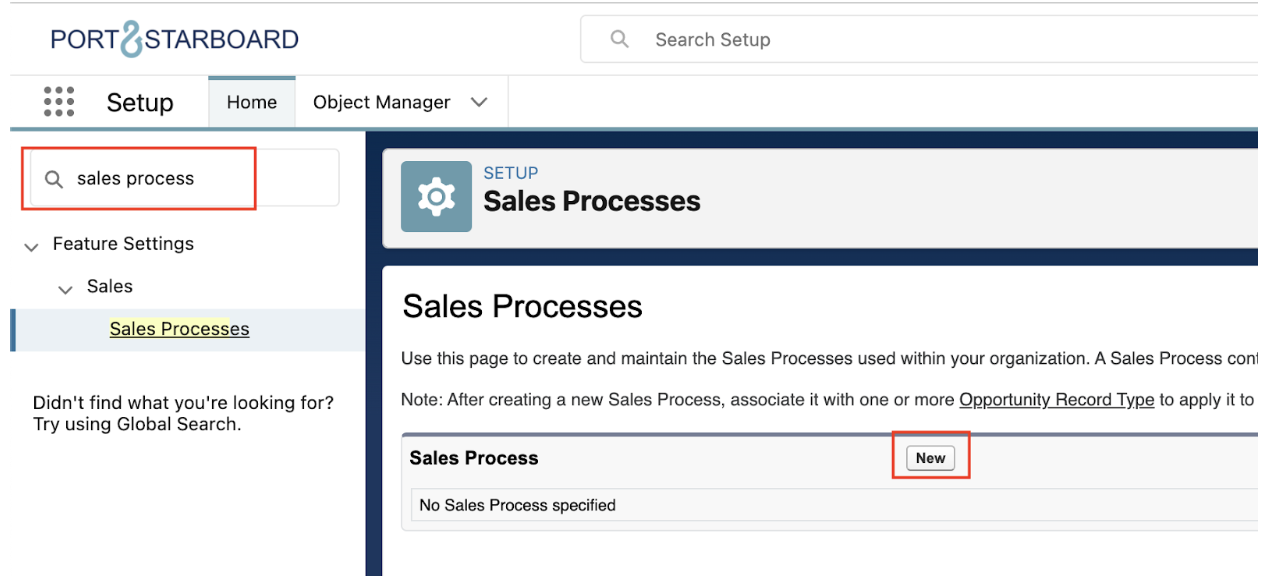Switch to the Home tab
This screenshot has width=1264, height=584.
coord(251,103)
